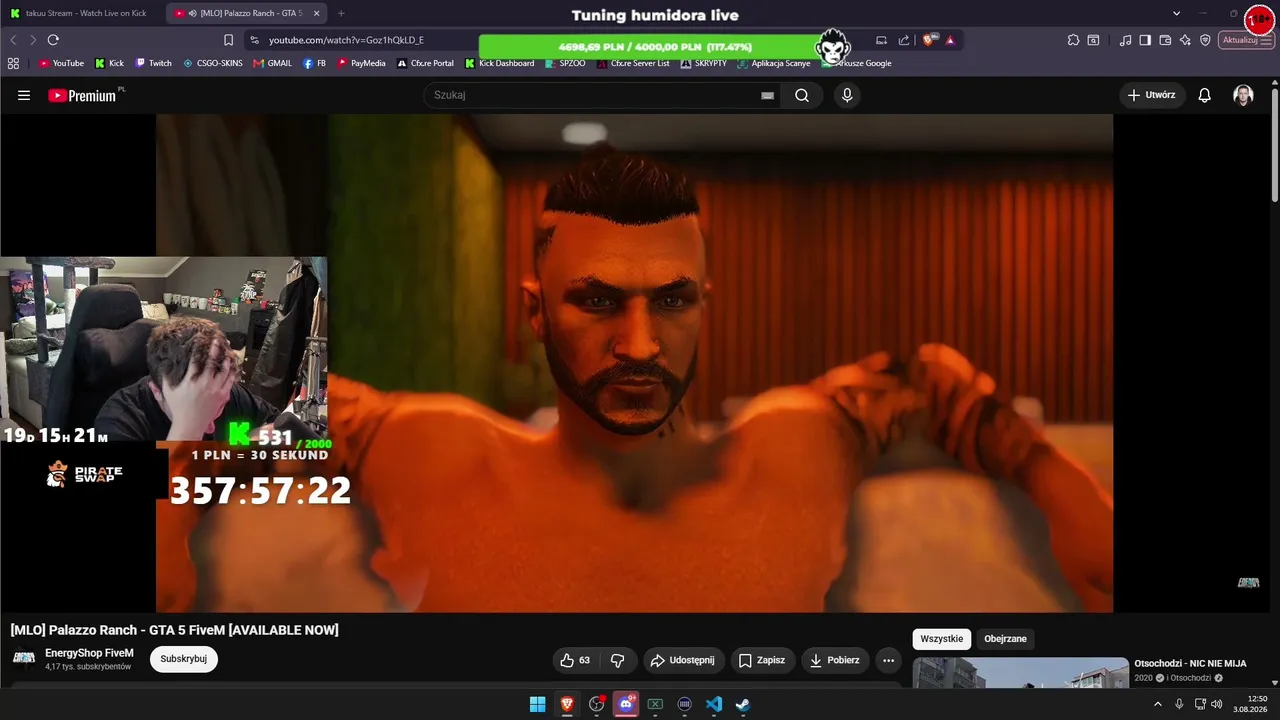Open the on-screen keyboard in search box
The height and width of the screenshot is (720, 1280).
[x=767, y=95]
